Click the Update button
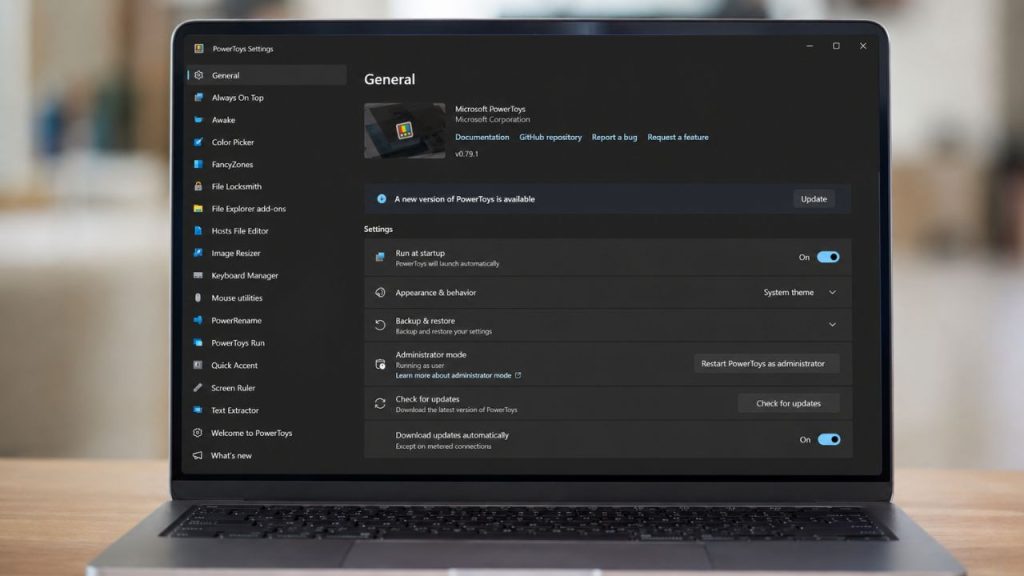This screenshot has height=576, width=1024. click(814, 199)
